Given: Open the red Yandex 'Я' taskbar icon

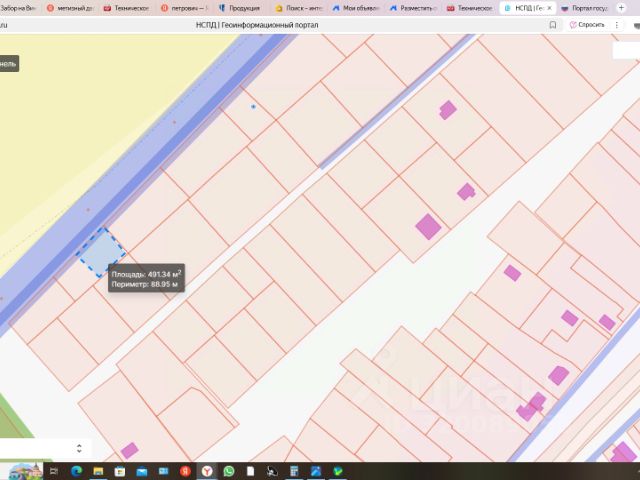Looking at the screenshot, I should (185, 471).
